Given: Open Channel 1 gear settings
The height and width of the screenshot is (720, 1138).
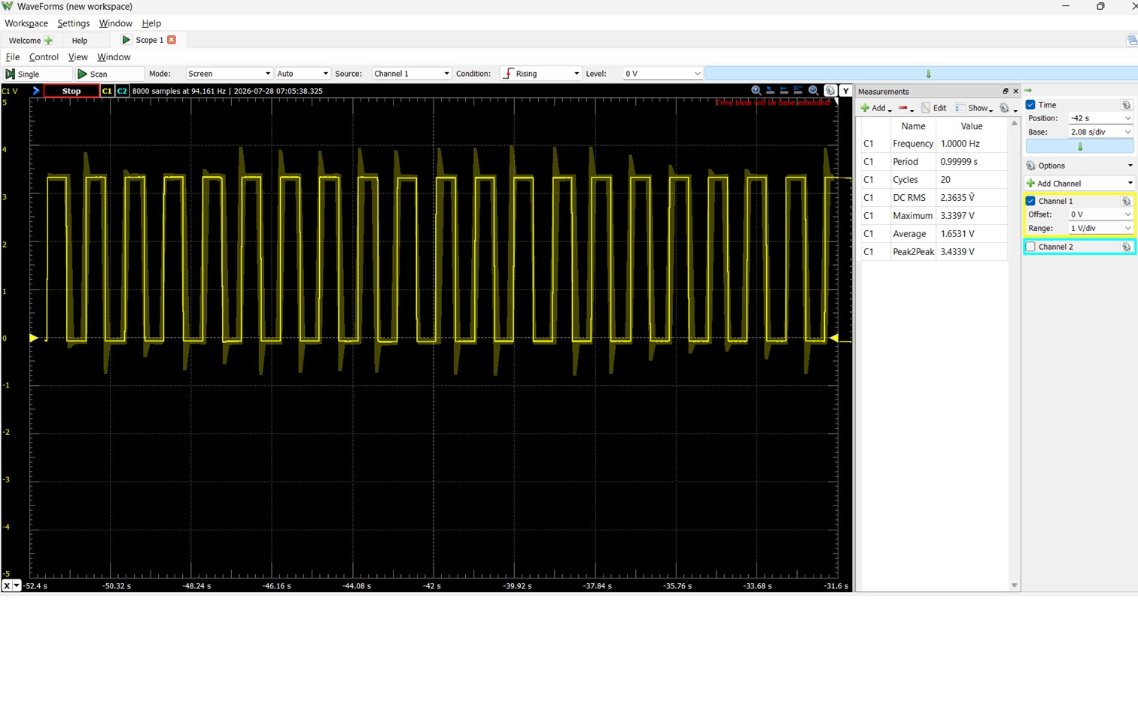Looking at the screenshot, I should (x=1126, y=201).
